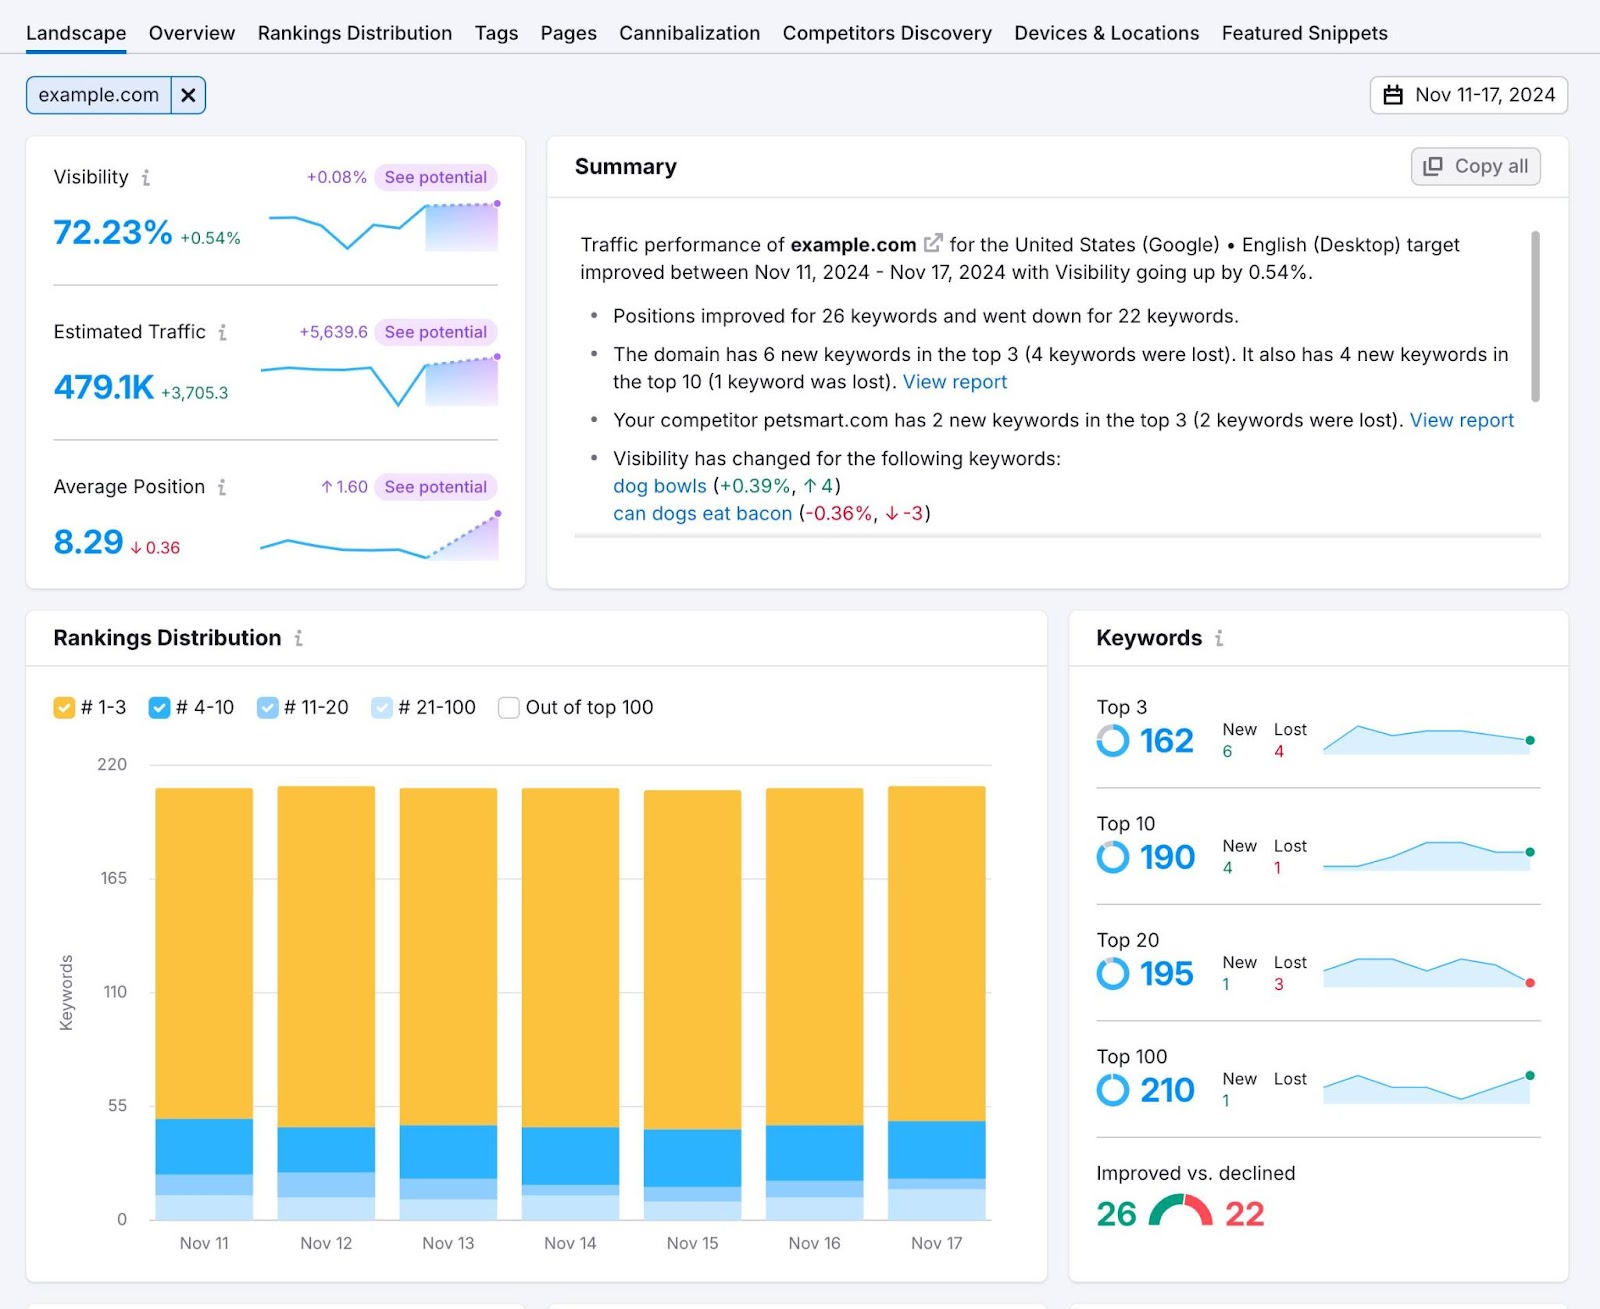Uncheck the # 21-100 rankings filter

click(382, 707)
